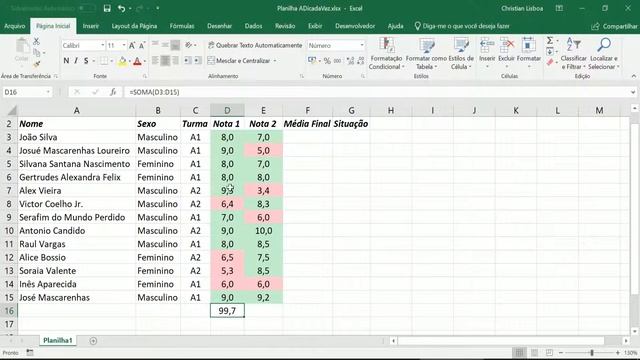The width and height of the screenshot is (640, 360).
Task: Open the Classificar e Filtrar dropdown
Action: [573, 53]
